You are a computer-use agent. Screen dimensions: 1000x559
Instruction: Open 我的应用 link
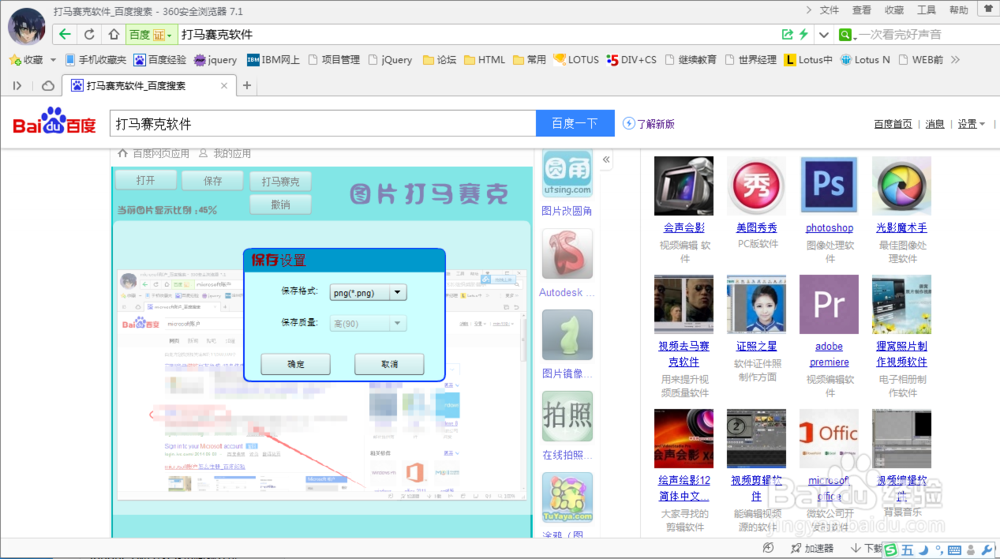(x=224, y=154)
